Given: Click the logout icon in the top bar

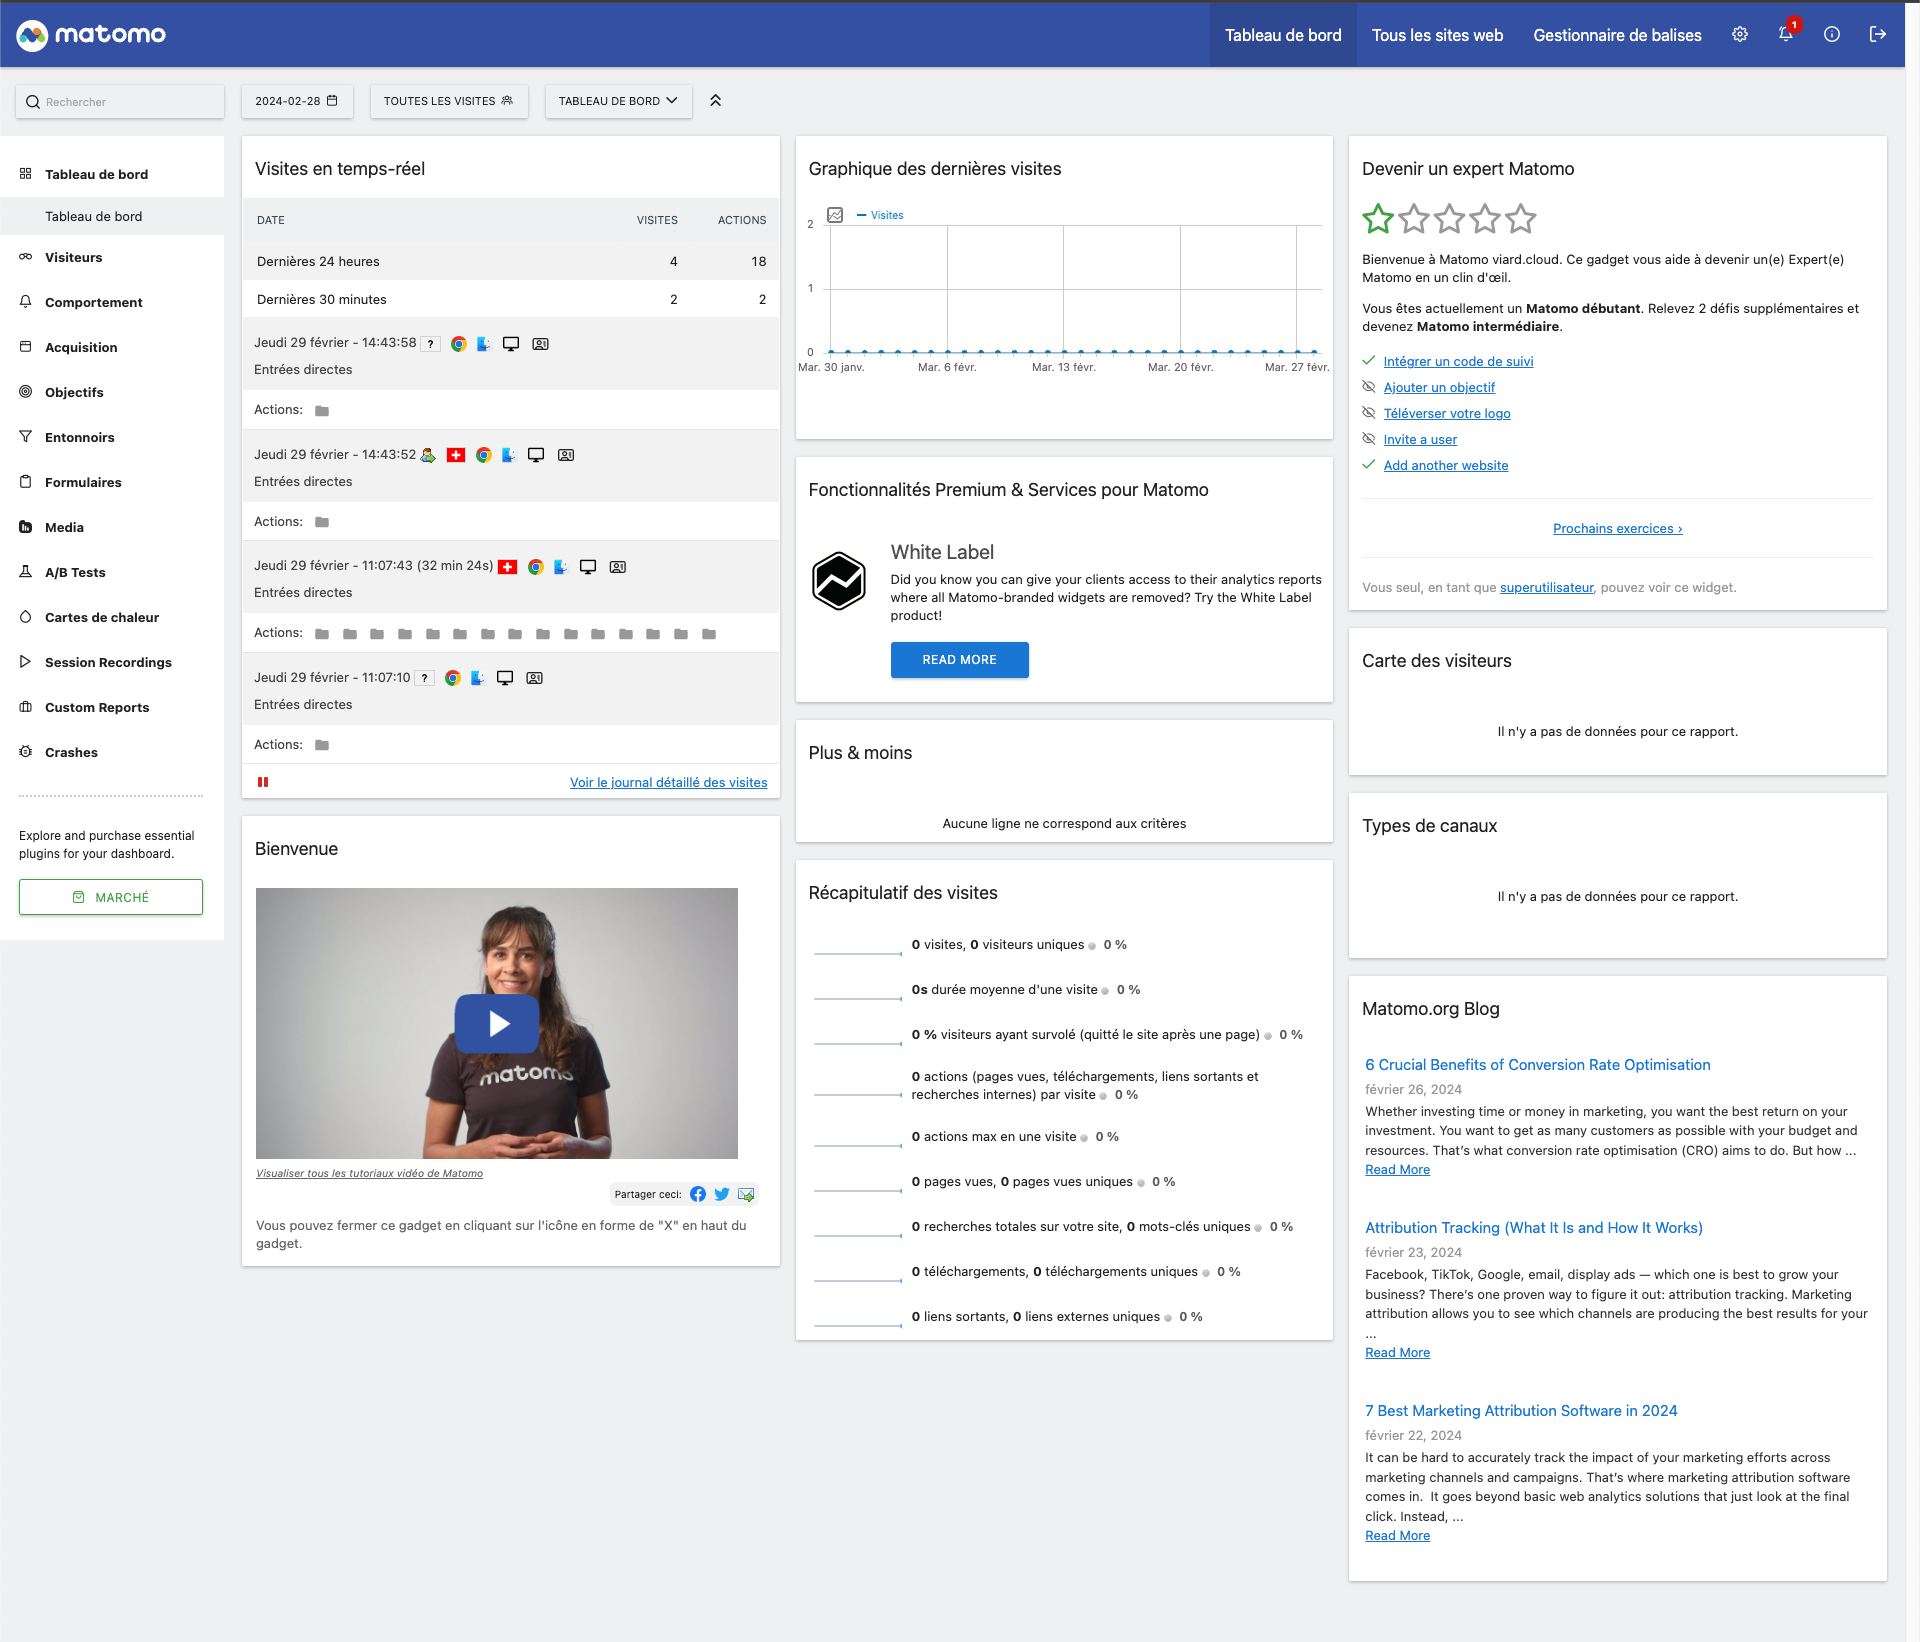Looking at the screenshot, I should (1878, 34).
